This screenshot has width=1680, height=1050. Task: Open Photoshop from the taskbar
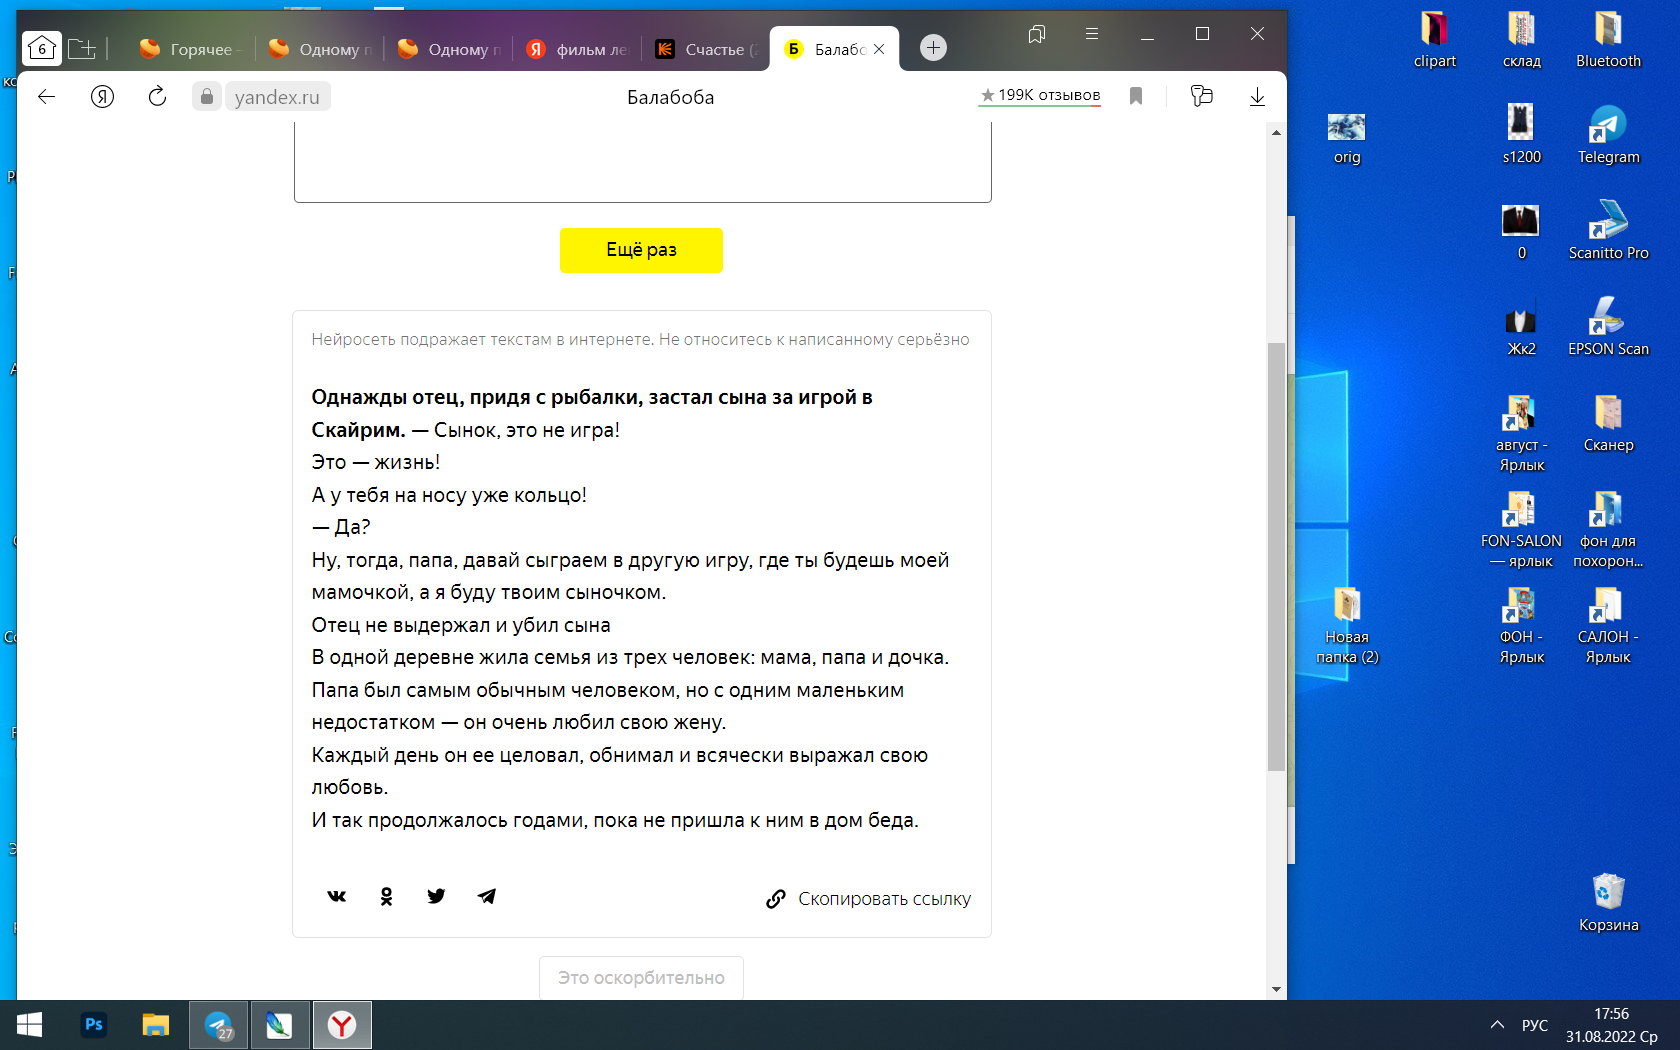[x=94, y=1025]
